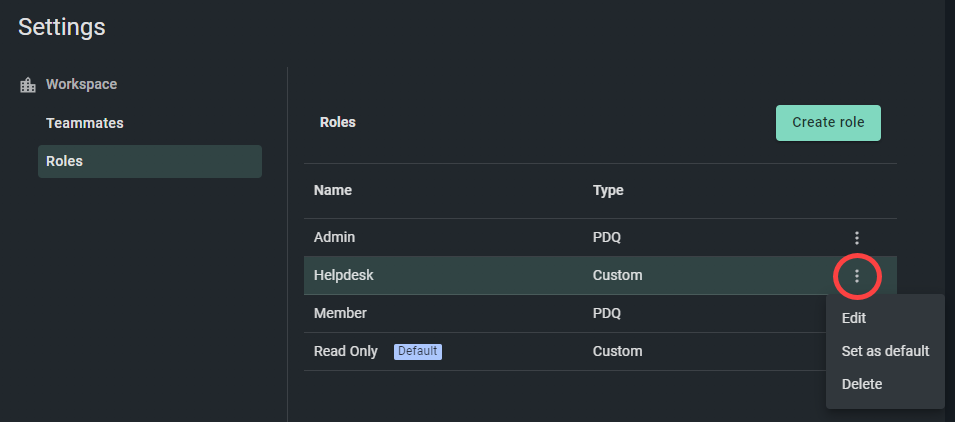Click the Custom type for Helpdesk
Viewport: 955px width, 422px height.
pyautogui.click(x=617, y=275)
